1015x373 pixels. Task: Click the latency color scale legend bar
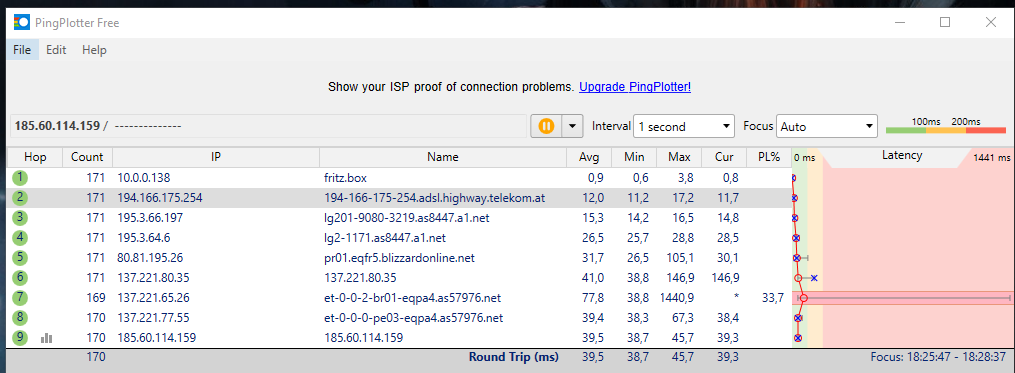946,131
